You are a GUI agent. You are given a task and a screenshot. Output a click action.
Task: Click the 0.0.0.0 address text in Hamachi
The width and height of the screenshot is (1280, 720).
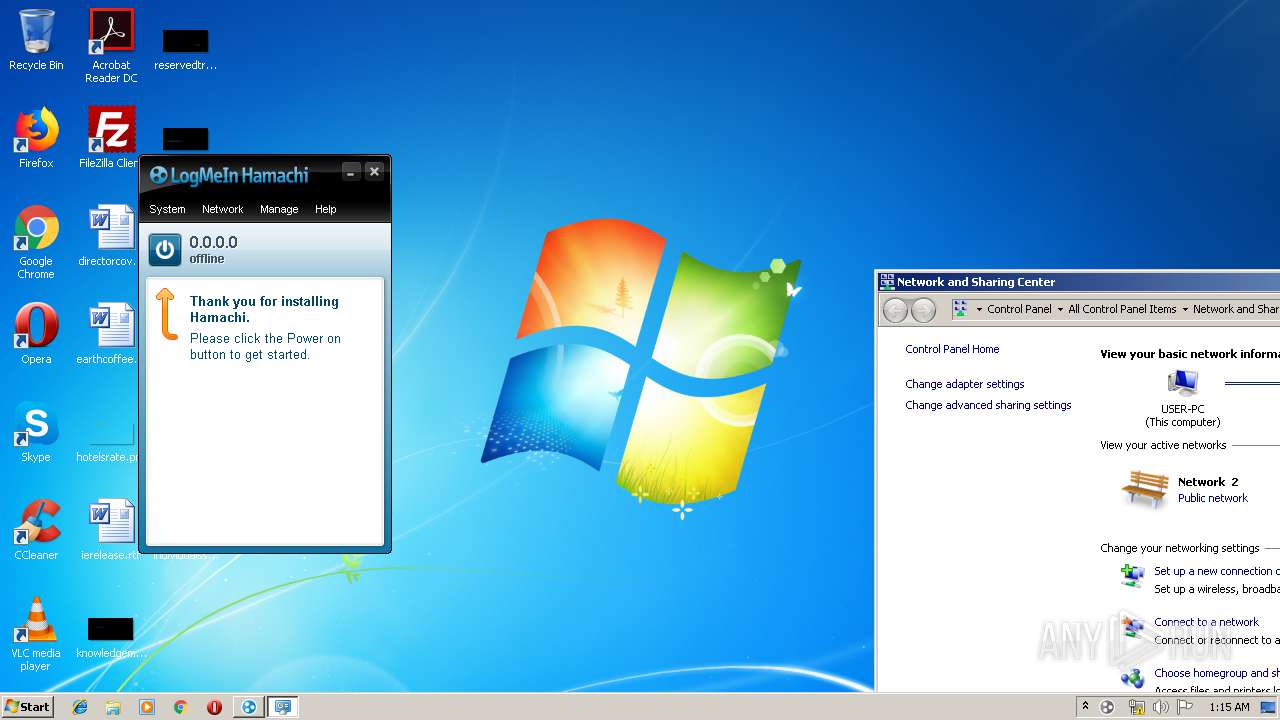pos(213,242)
